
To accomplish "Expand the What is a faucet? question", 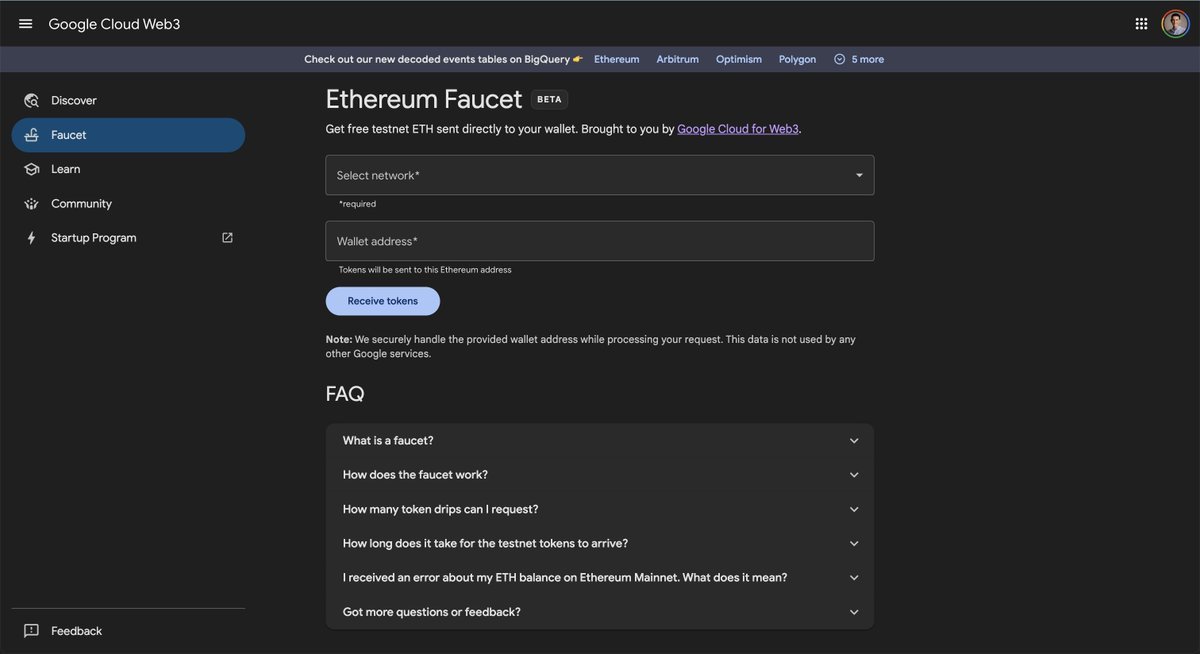I will click(x=600, y=441).
